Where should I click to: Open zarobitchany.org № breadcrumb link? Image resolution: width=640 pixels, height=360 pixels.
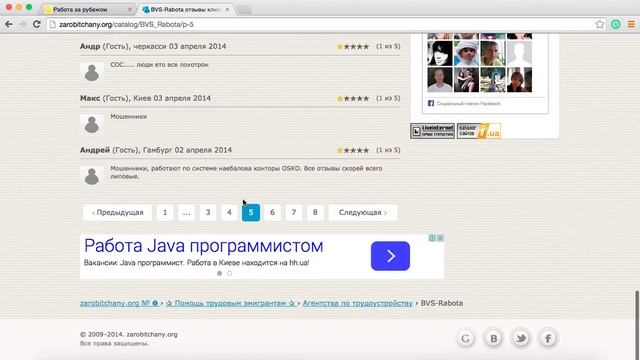click(119, 303)
